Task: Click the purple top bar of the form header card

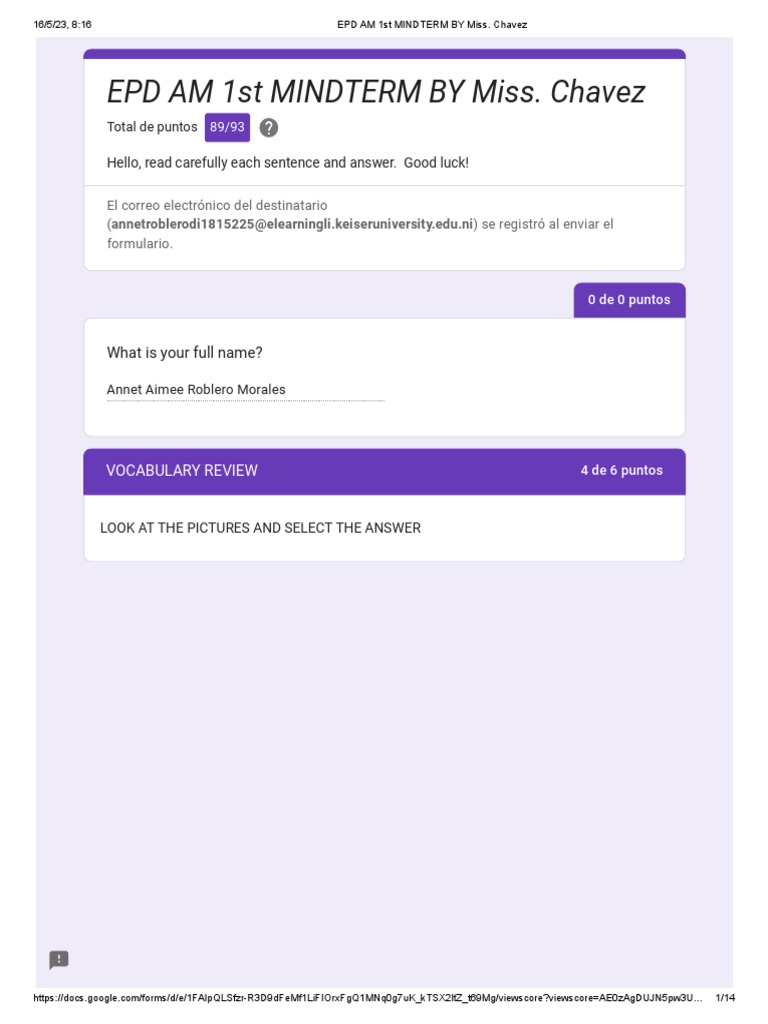Action: pyautogui.click(x=384, y=54)
